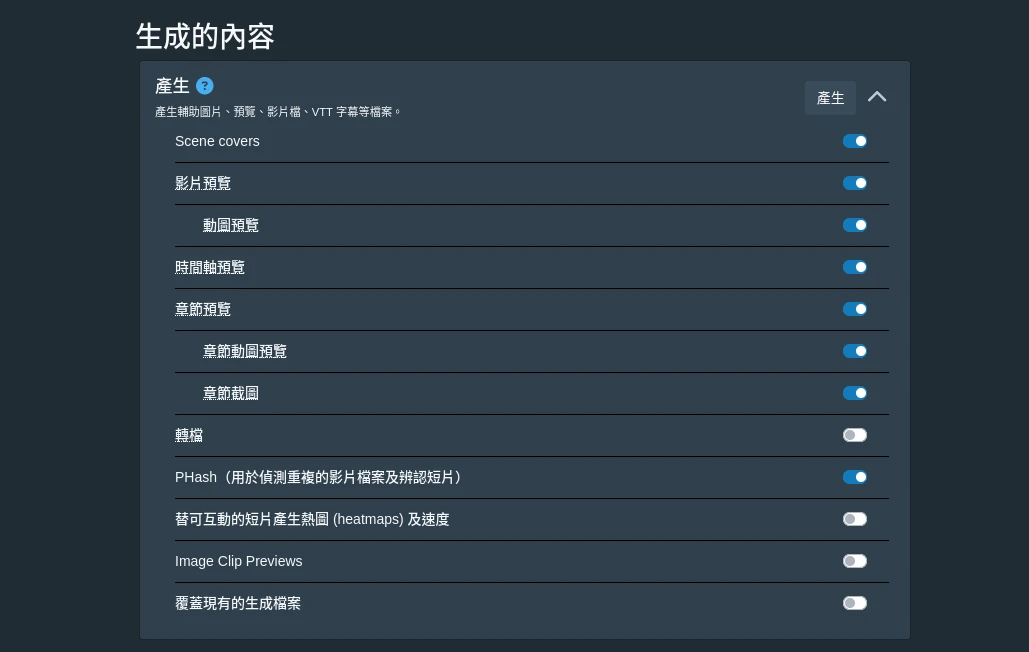Image resolution: width=1029 pixels, height=652 pixels.
Task: Turn off the PHash toggle
Action: tap(855, 477)
